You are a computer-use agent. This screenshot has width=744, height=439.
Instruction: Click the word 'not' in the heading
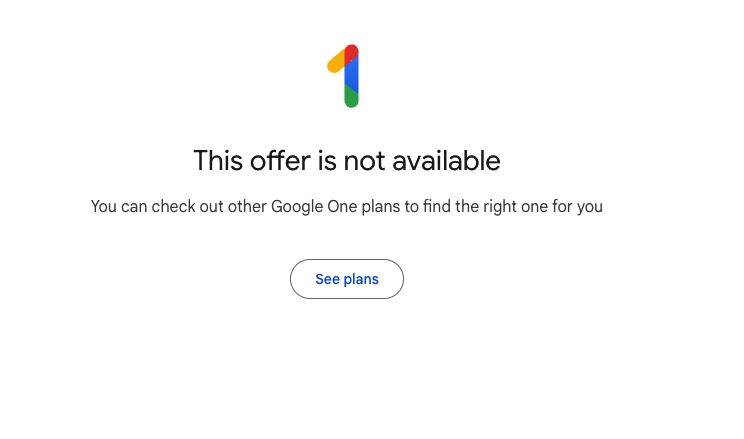tap(364, 160)
